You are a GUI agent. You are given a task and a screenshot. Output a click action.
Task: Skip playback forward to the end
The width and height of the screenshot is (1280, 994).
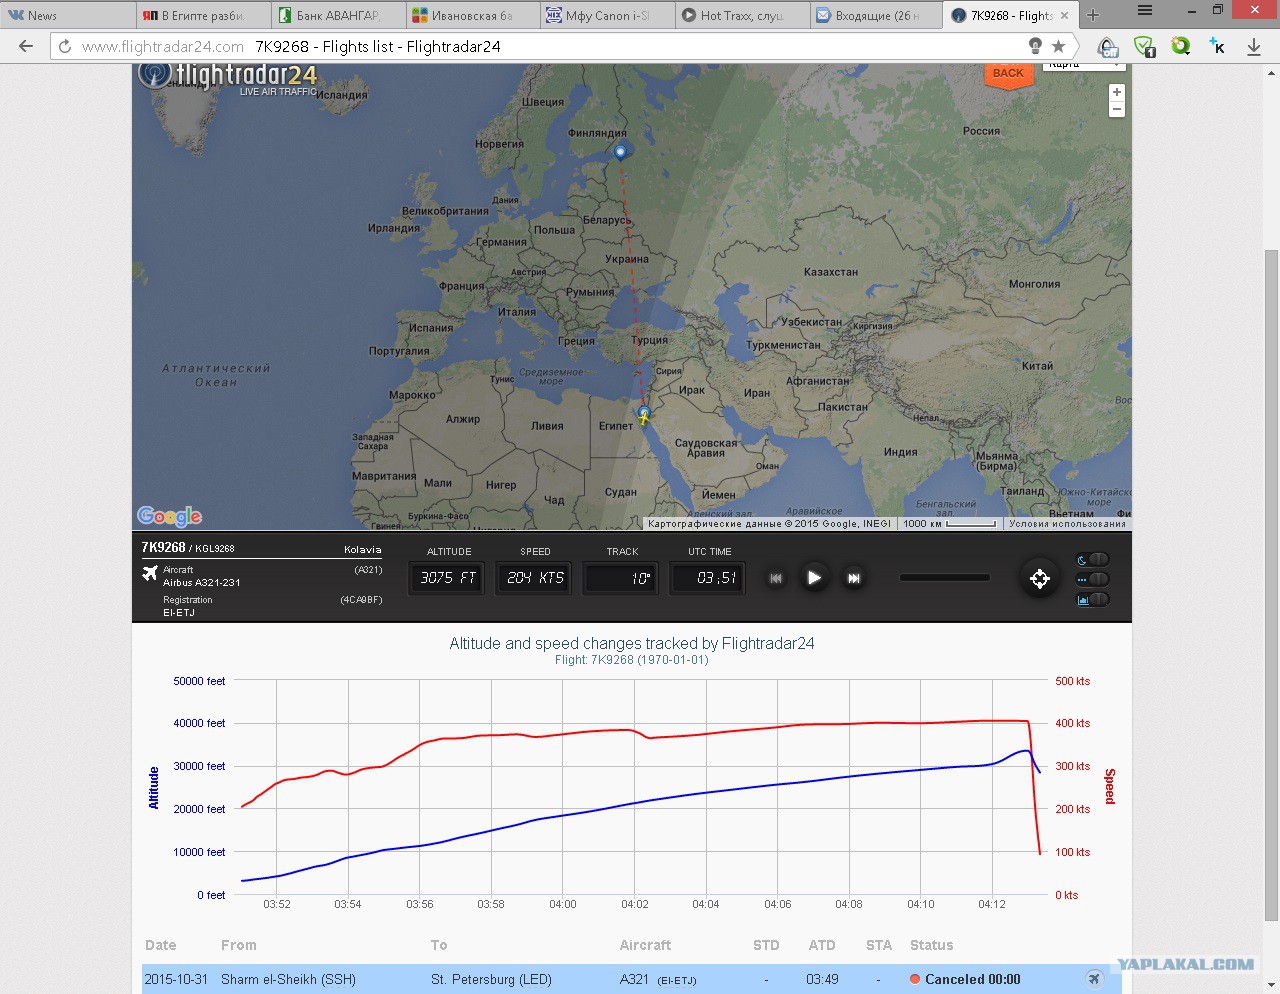tap(853, 578)
